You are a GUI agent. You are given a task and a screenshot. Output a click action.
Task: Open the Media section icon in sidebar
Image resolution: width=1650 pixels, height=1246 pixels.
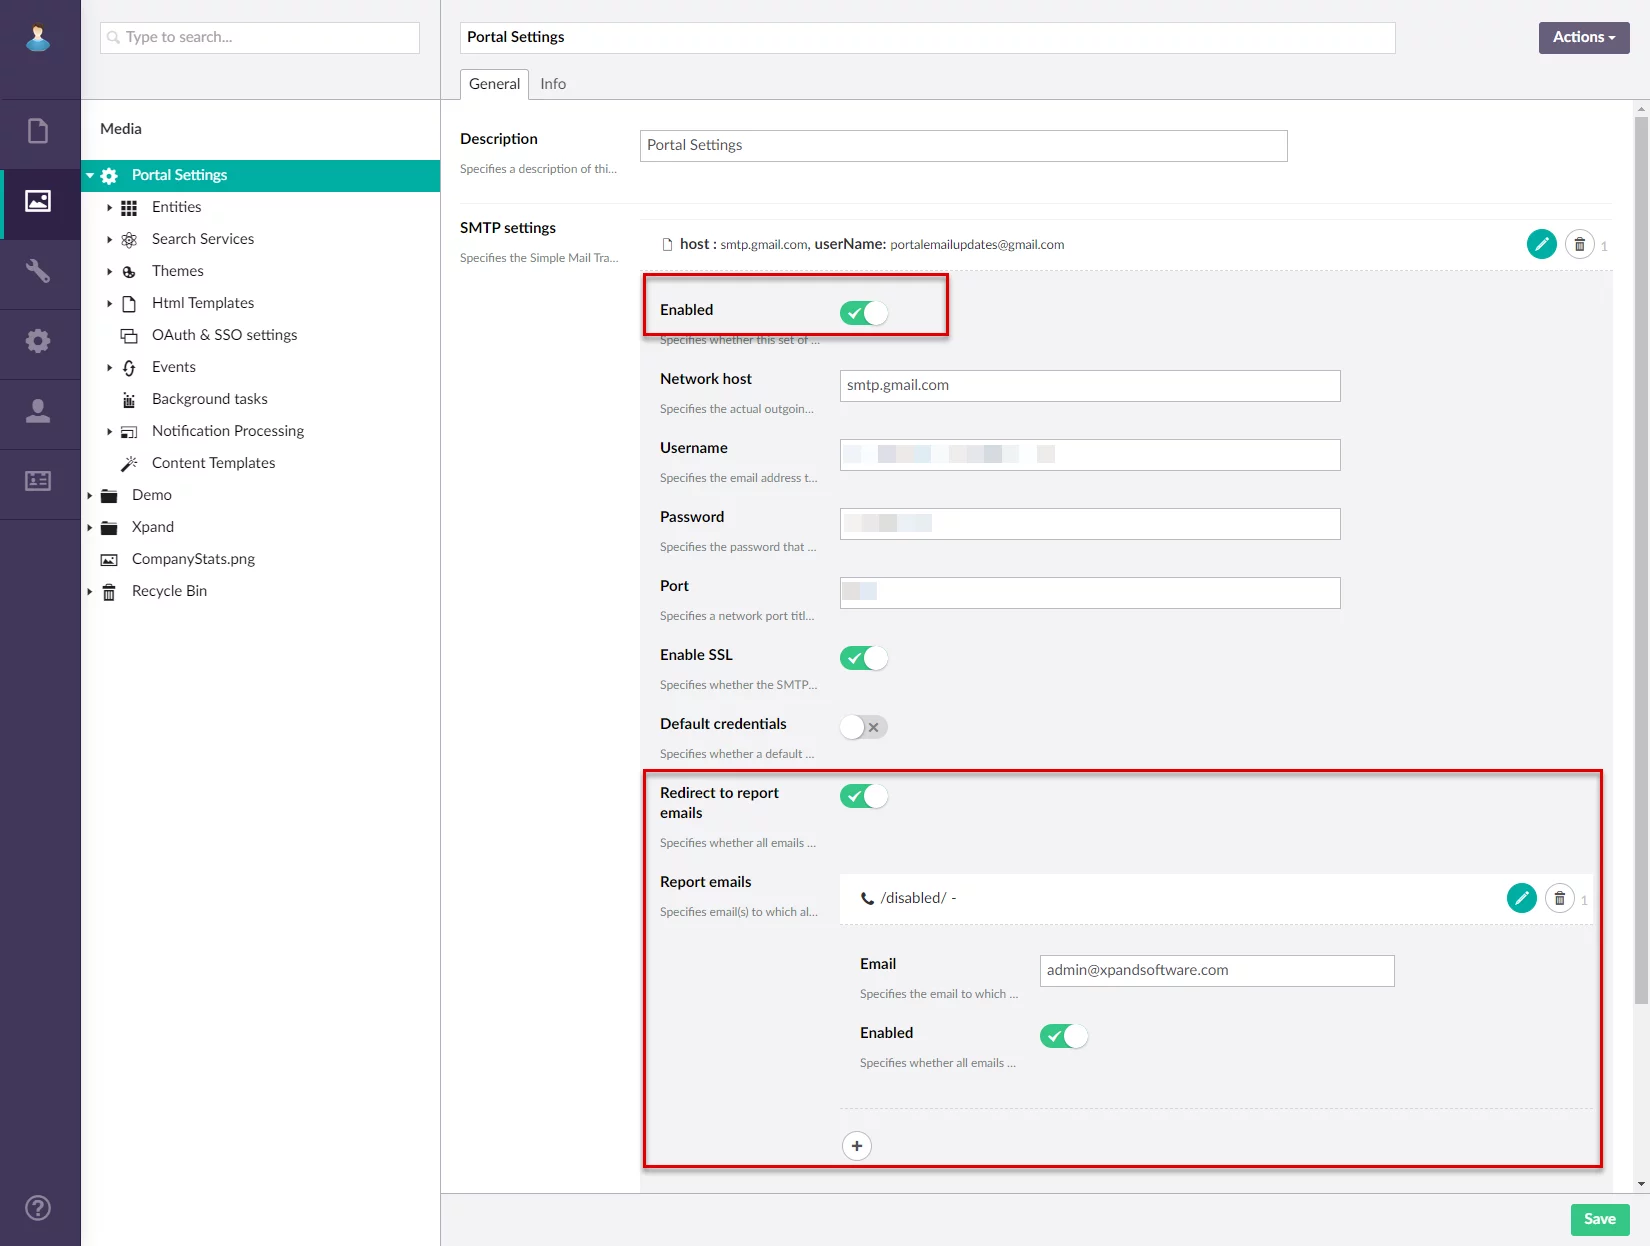pyautogui.click(x=38, y=201)
